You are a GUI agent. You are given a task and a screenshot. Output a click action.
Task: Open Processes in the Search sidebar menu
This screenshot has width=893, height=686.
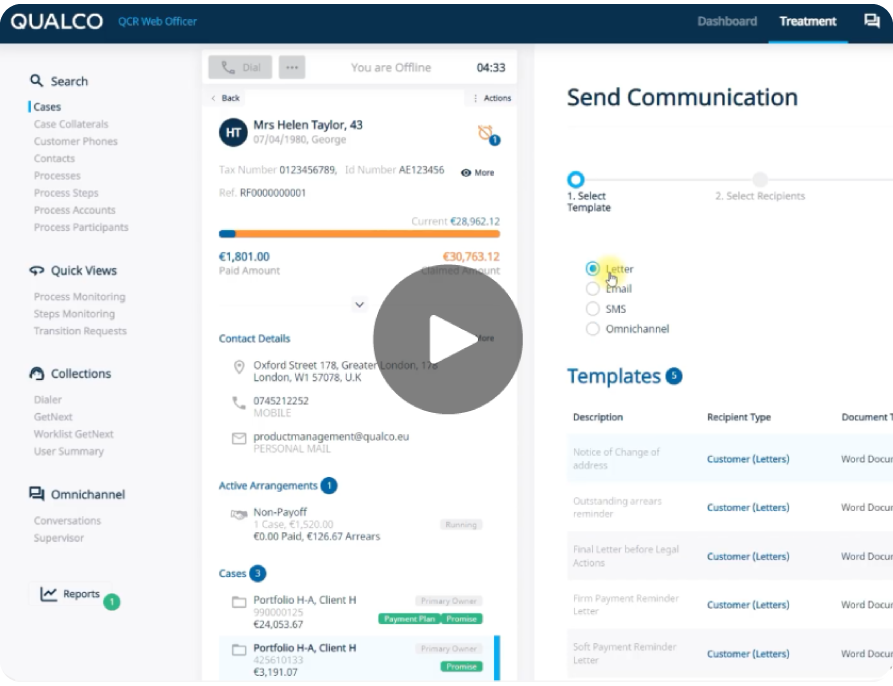point(55,175)
